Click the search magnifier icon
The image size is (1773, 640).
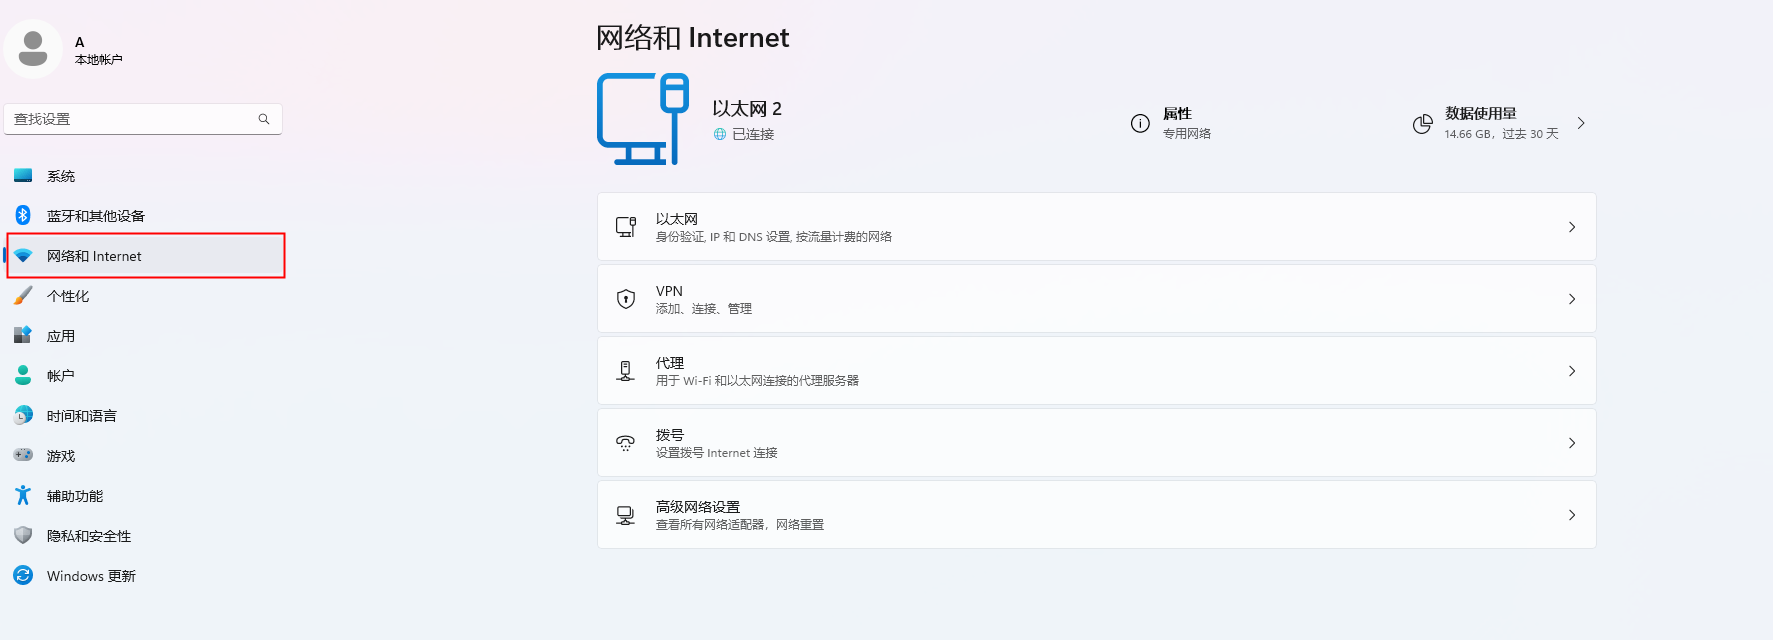[264, 119]
